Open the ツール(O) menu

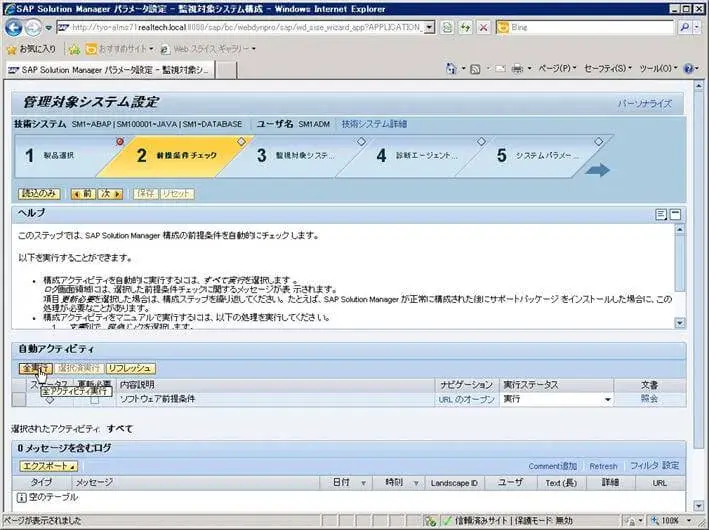658,68
